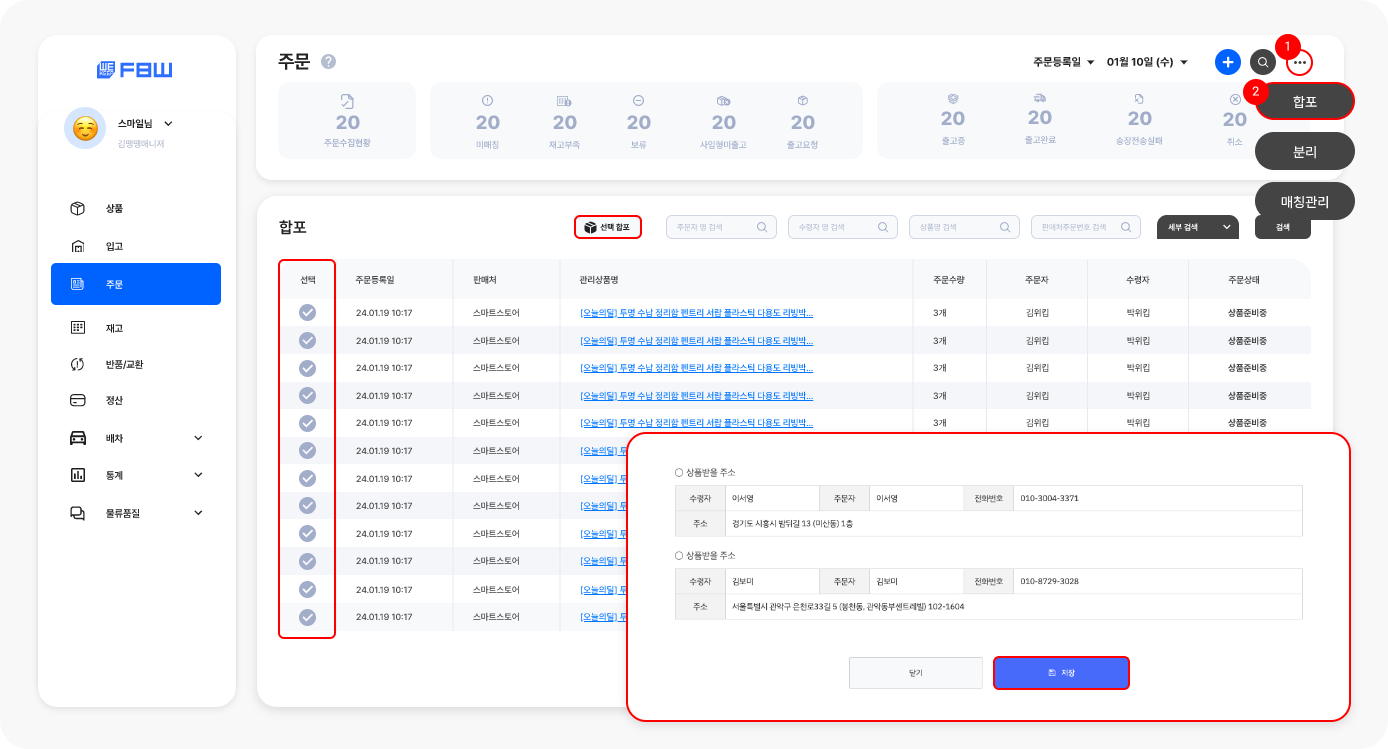Image resolution: width=1388 pixels, height=749 pixels.
Task: Click the blue 저장 button
Action: pos(1060,673)
